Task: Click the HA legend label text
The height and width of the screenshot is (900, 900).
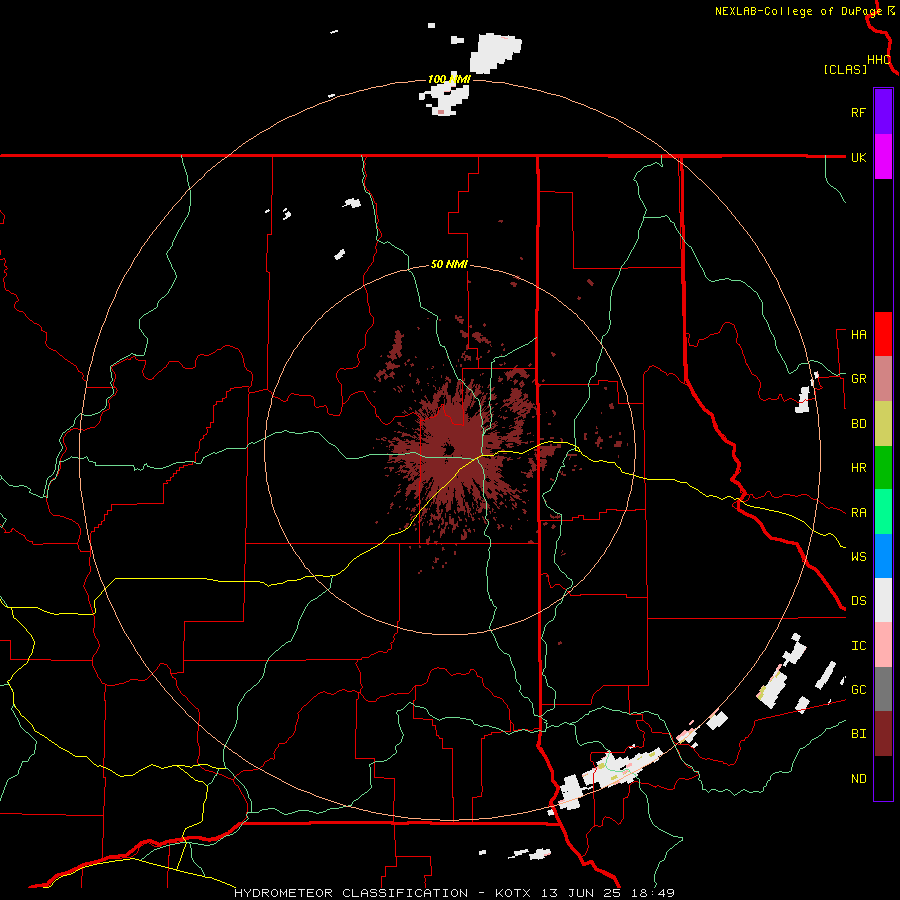Action: point(858,335)
